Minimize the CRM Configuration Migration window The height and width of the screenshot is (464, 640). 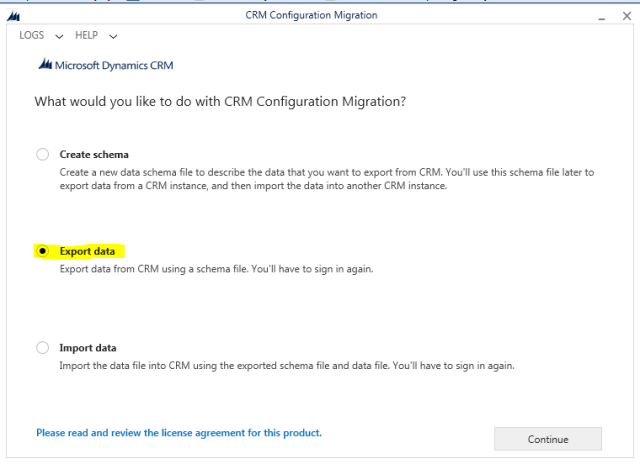click(602, 17)
